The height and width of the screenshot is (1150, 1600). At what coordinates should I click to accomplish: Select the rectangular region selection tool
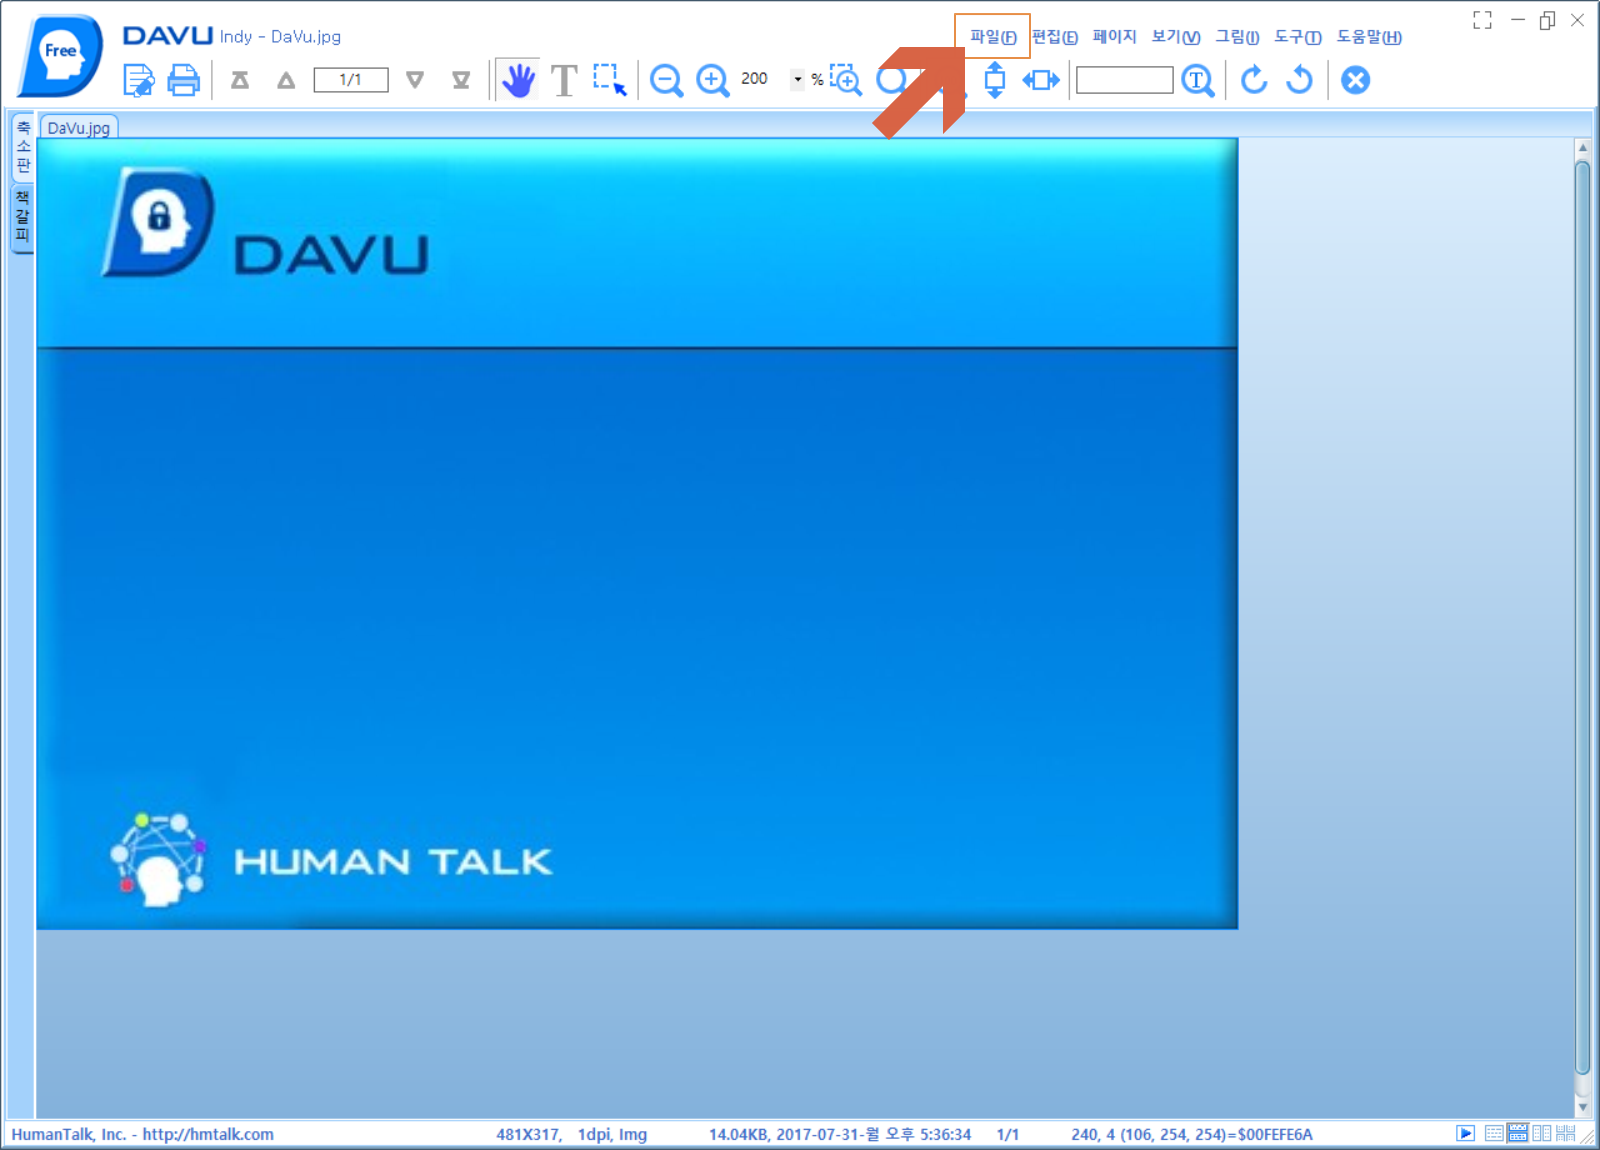(609, 79)
